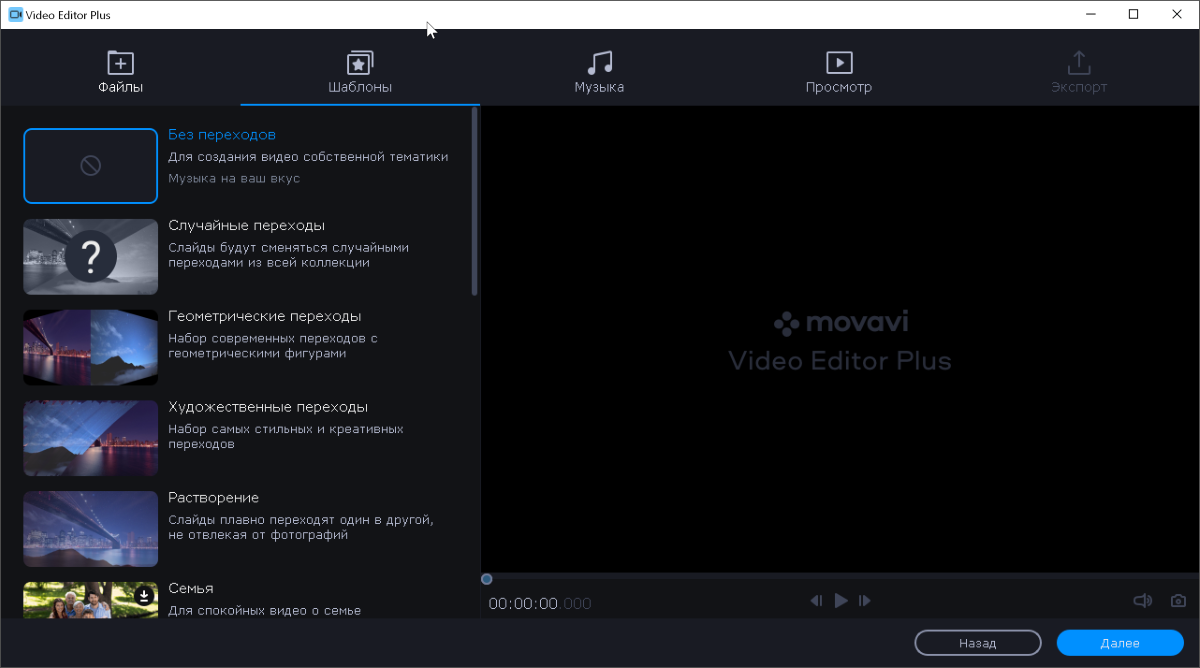1200x668 pixels.
Task: Click the volume speaker icon
Action: 1142,601
